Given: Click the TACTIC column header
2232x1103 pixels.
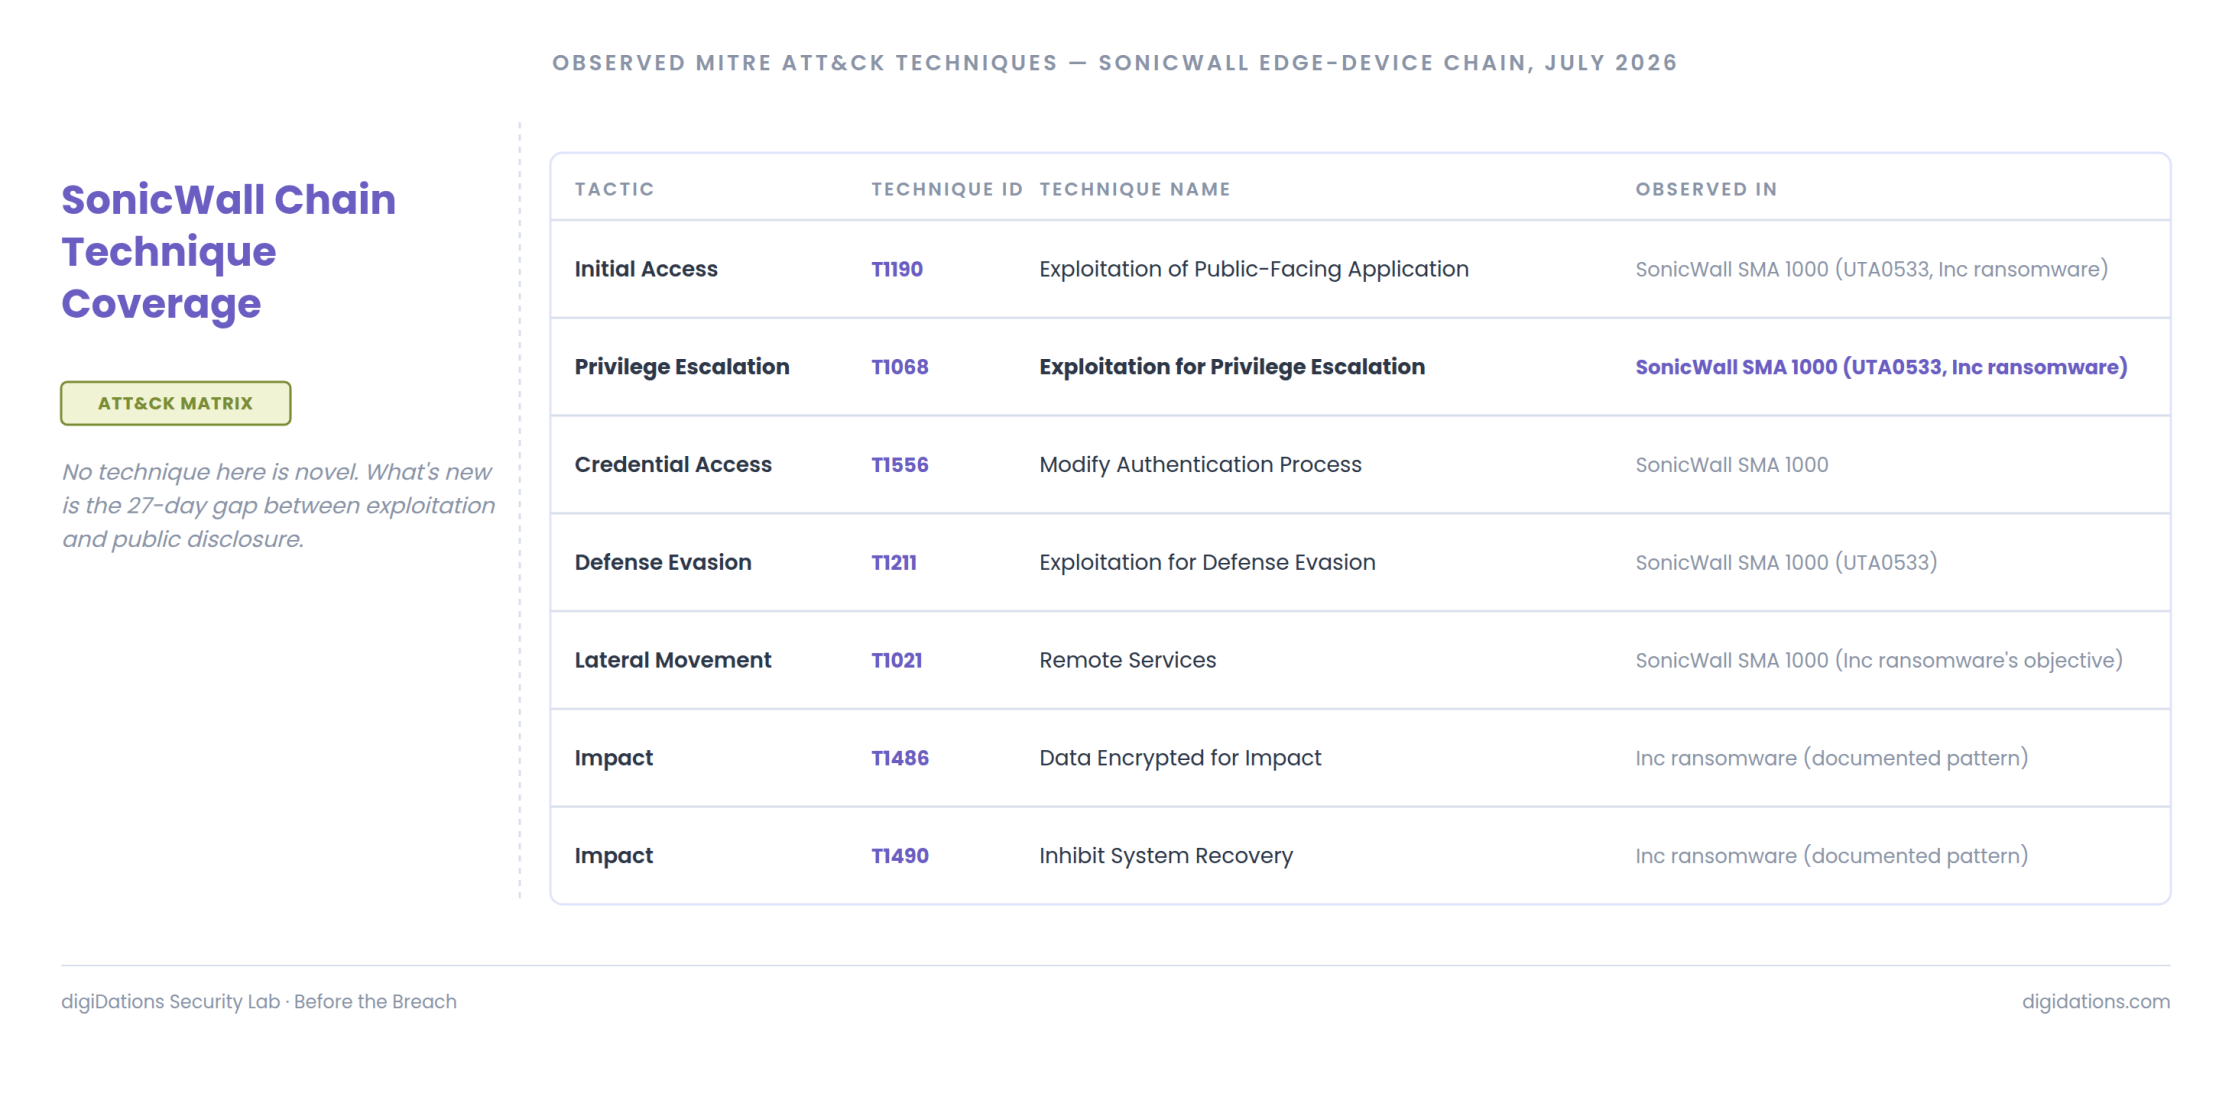Looking at the screenshot, I should (615, 189).
